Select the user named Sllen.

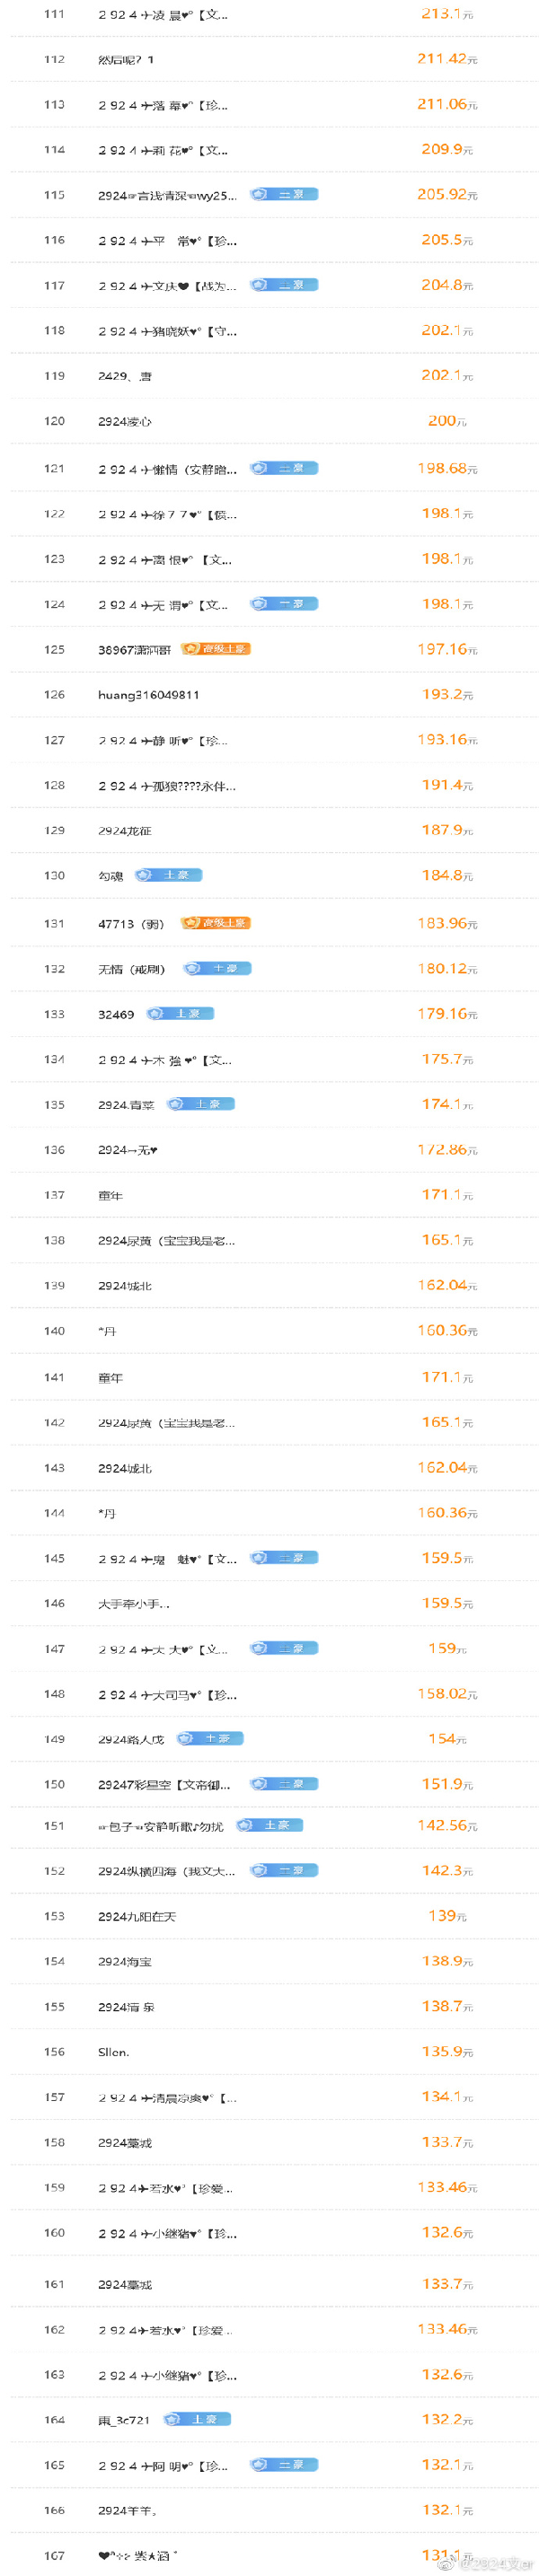(113, 2052)
